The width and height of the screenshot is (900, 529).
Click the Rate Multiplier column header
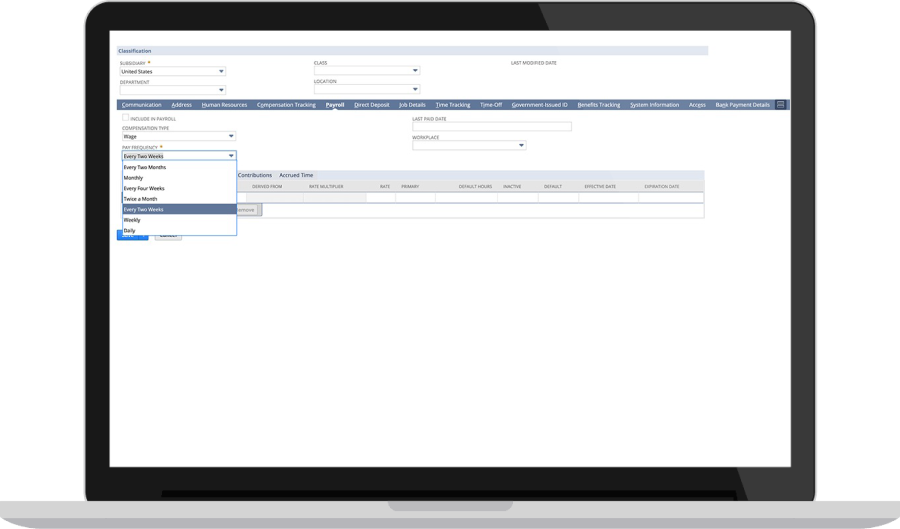326,186
